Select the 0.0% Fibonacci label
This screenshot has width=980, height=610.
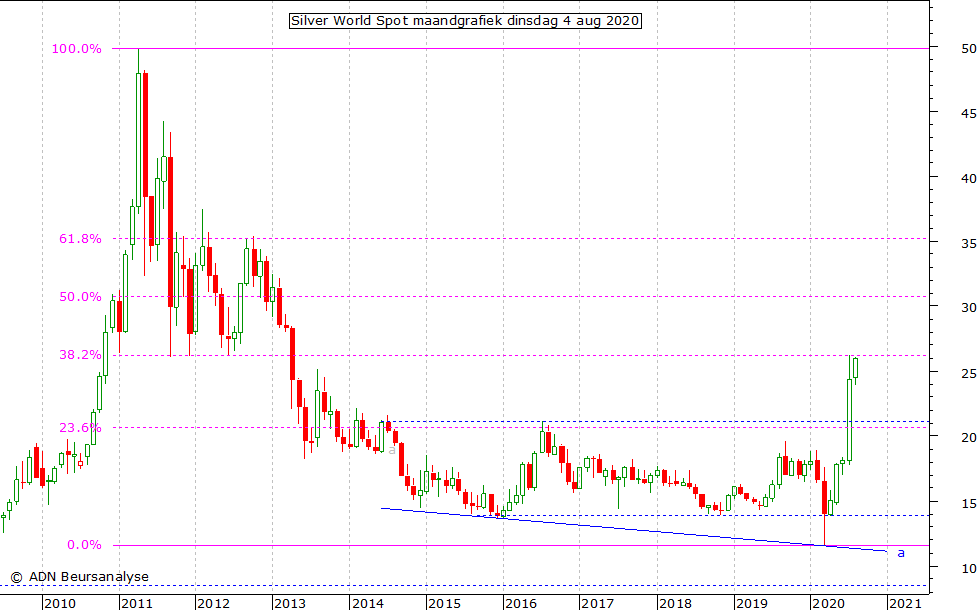pos(84,545)
